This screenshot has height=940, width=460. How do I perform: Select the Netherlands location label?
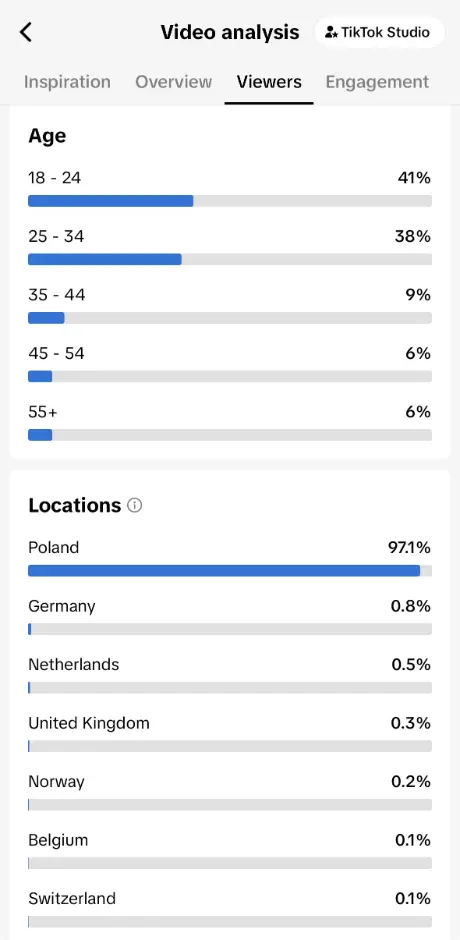pos(74,665)
